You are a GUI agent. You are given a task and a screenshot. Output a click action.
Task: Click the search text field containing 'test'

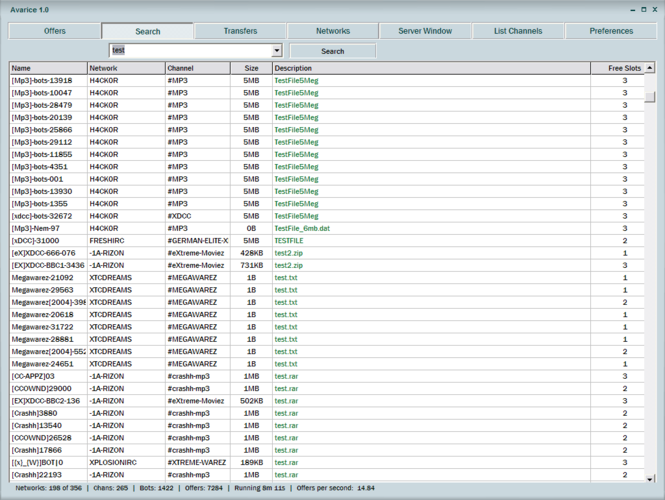[190, 50]
